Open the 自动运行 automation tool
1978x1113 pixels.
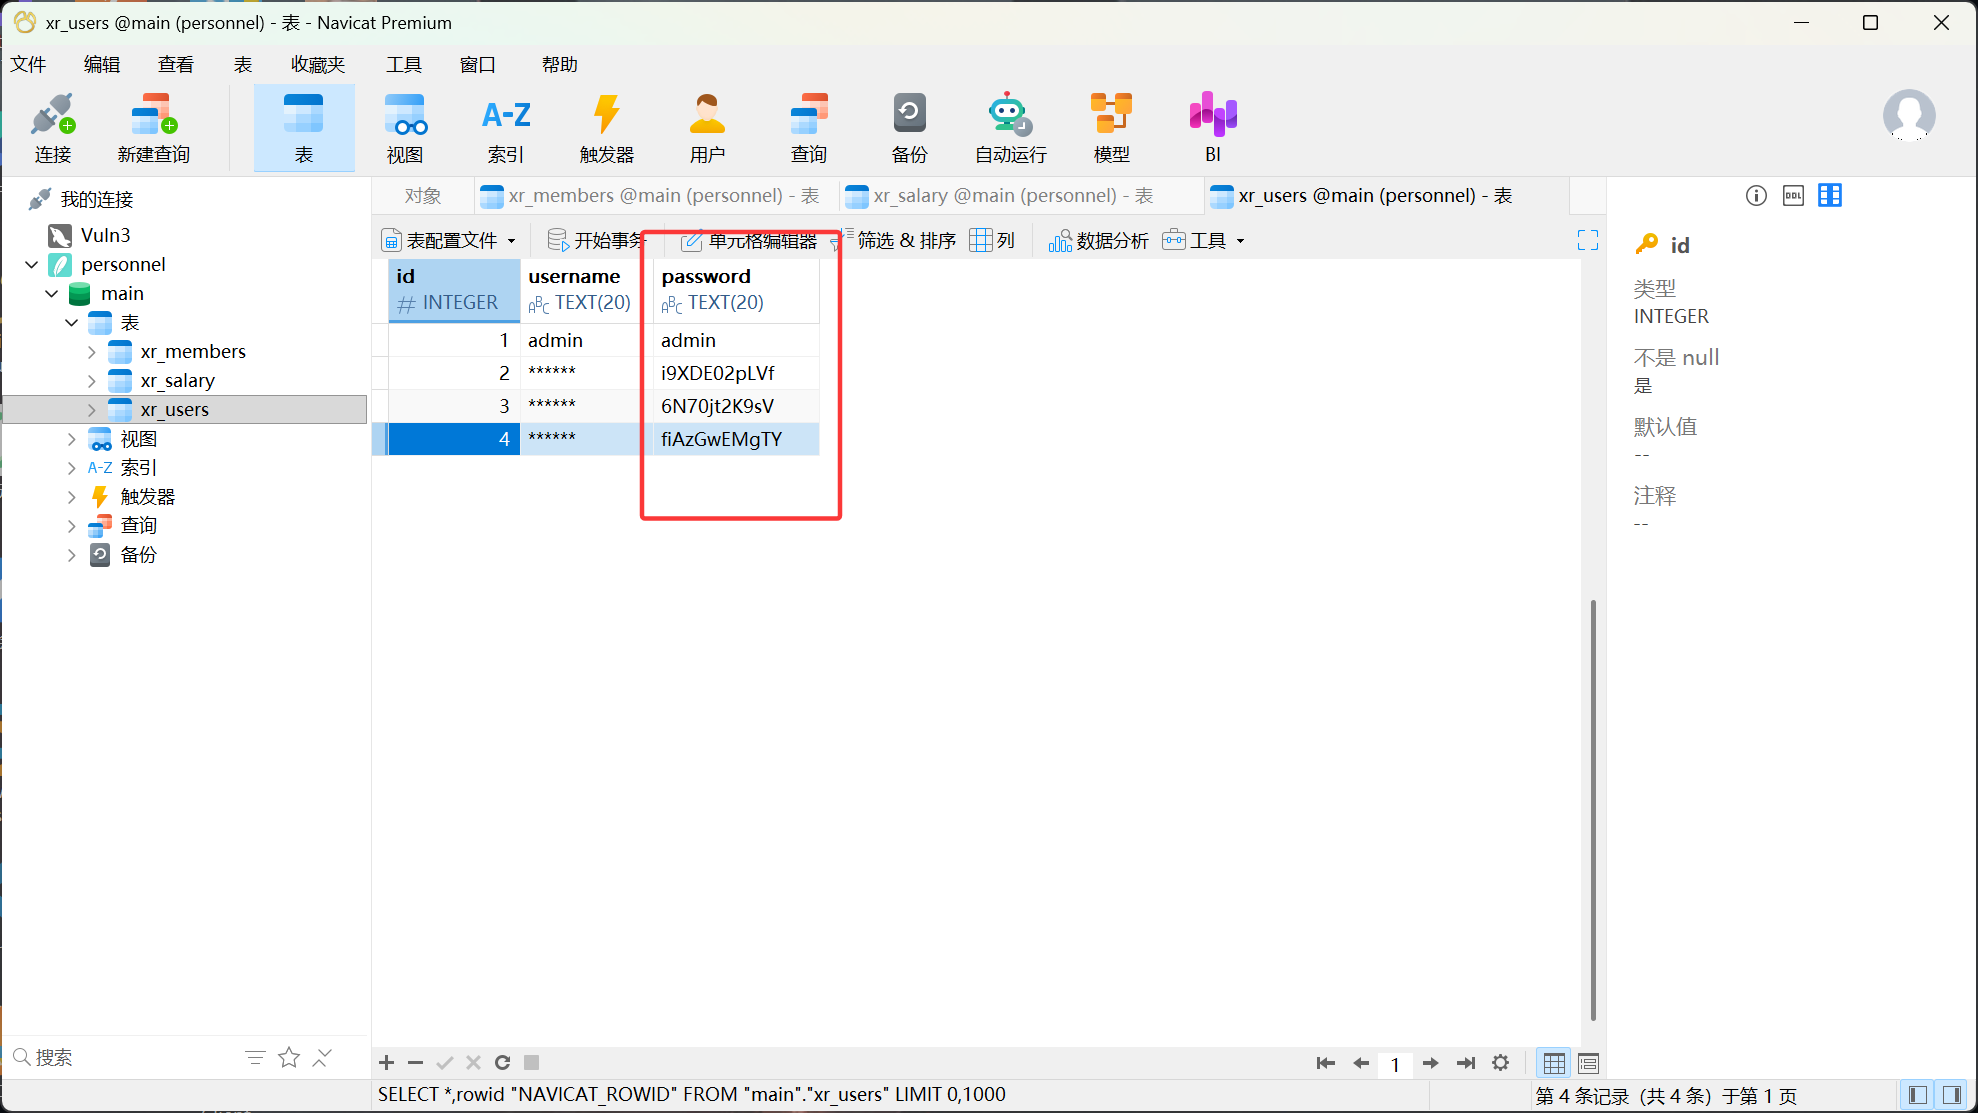tap(1010, 127)
